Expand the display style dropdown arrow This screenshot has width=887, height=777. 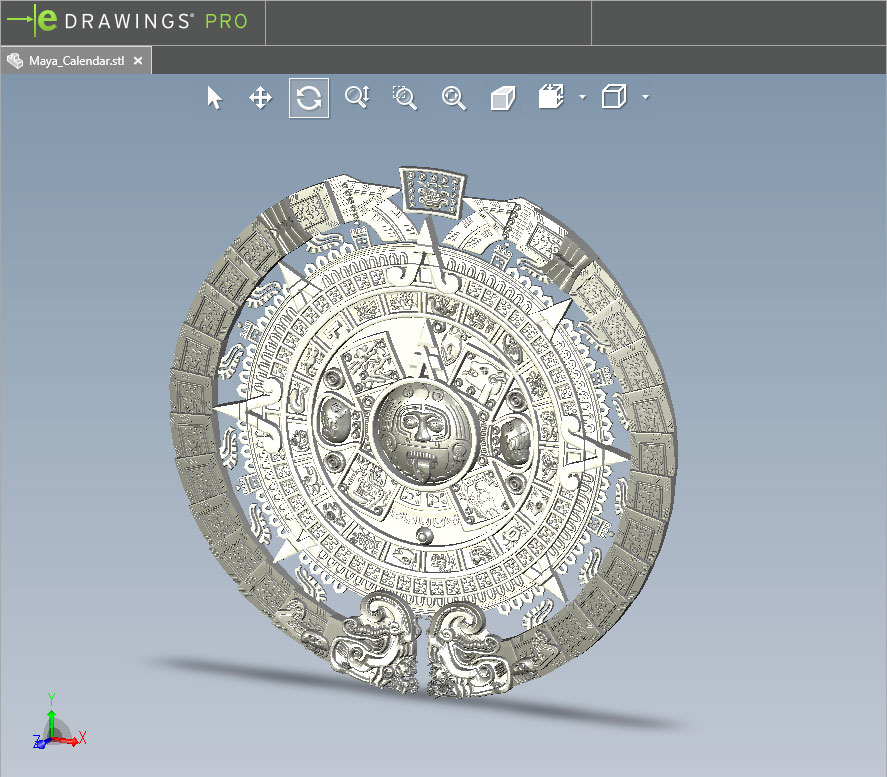(x=645, y=97)
